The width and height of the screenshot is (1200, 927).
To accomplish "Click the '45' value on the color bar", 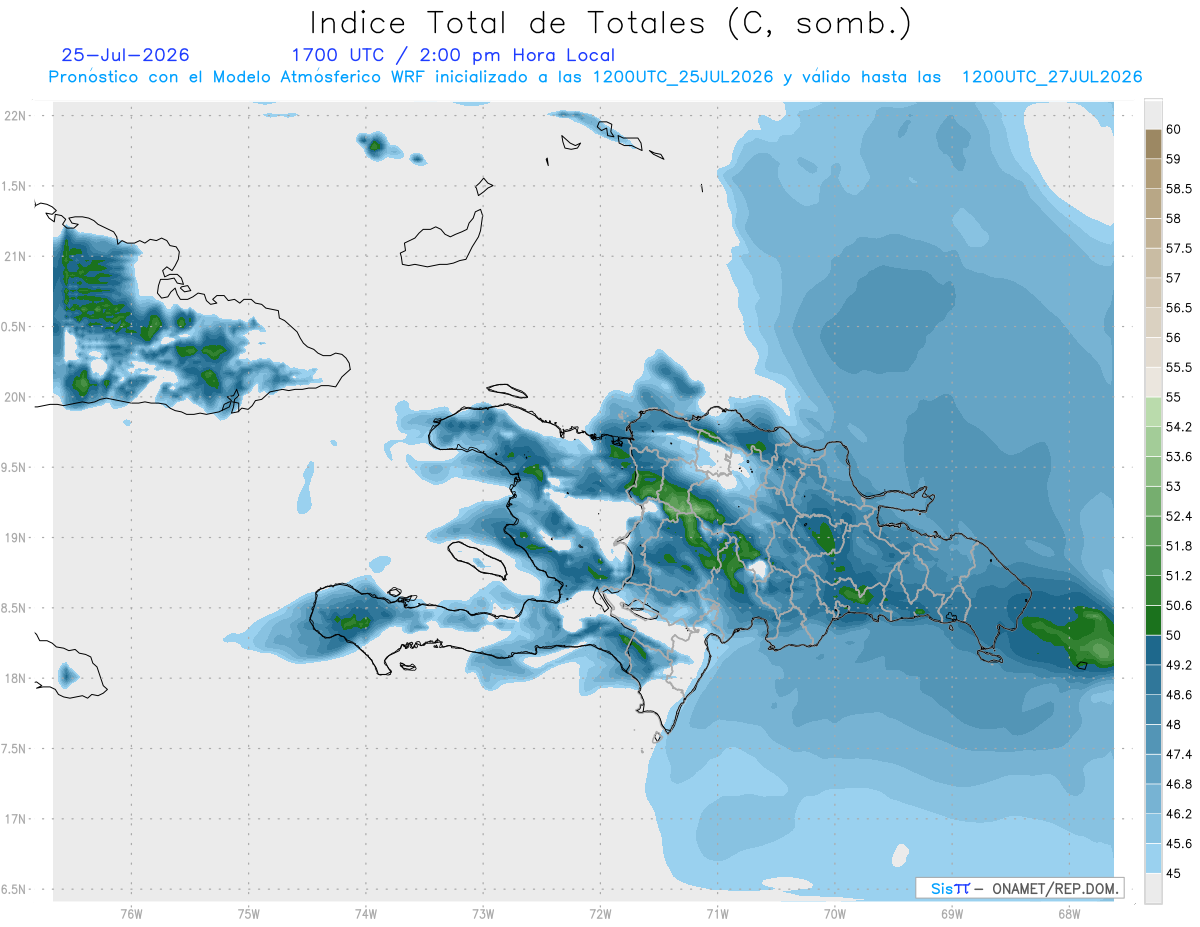I will 1175,875.
